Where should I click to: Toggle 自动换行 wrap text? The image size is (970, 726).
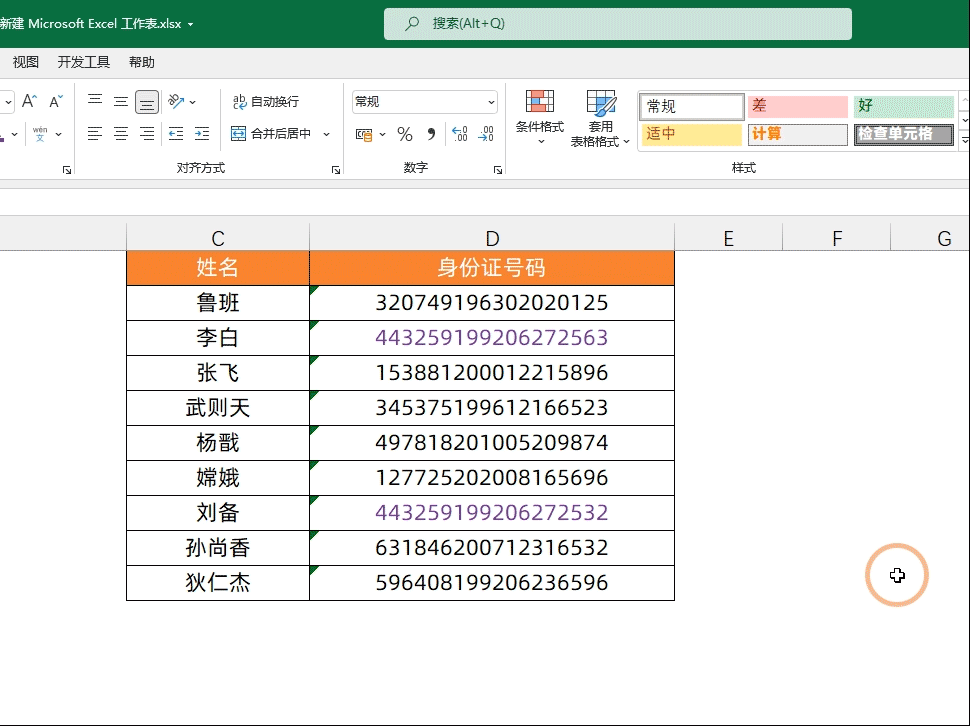point(266,102)
